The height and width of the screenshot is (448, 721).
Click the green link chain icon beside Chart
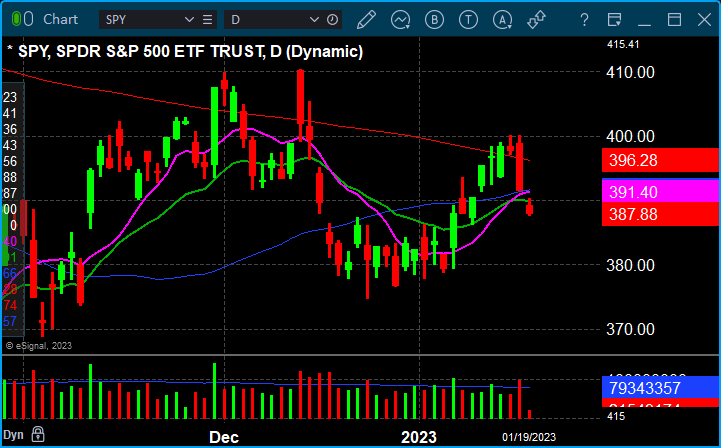point(22,19)
